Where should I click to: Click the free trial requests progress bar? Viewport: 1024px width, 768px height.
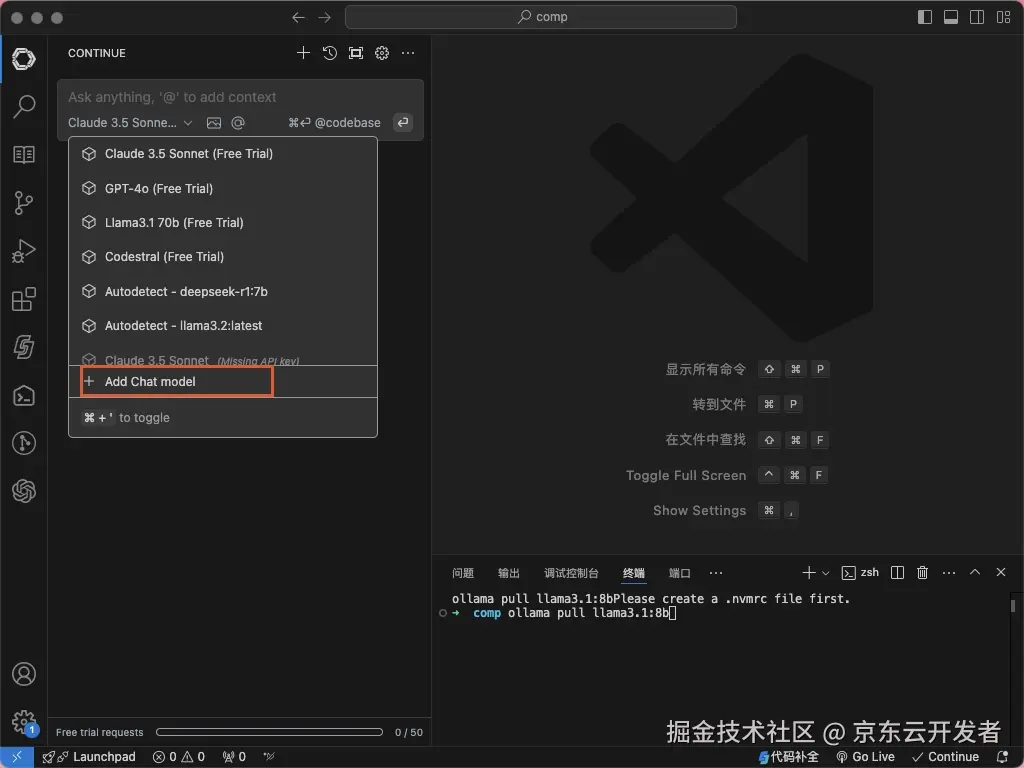click(269, 732)
